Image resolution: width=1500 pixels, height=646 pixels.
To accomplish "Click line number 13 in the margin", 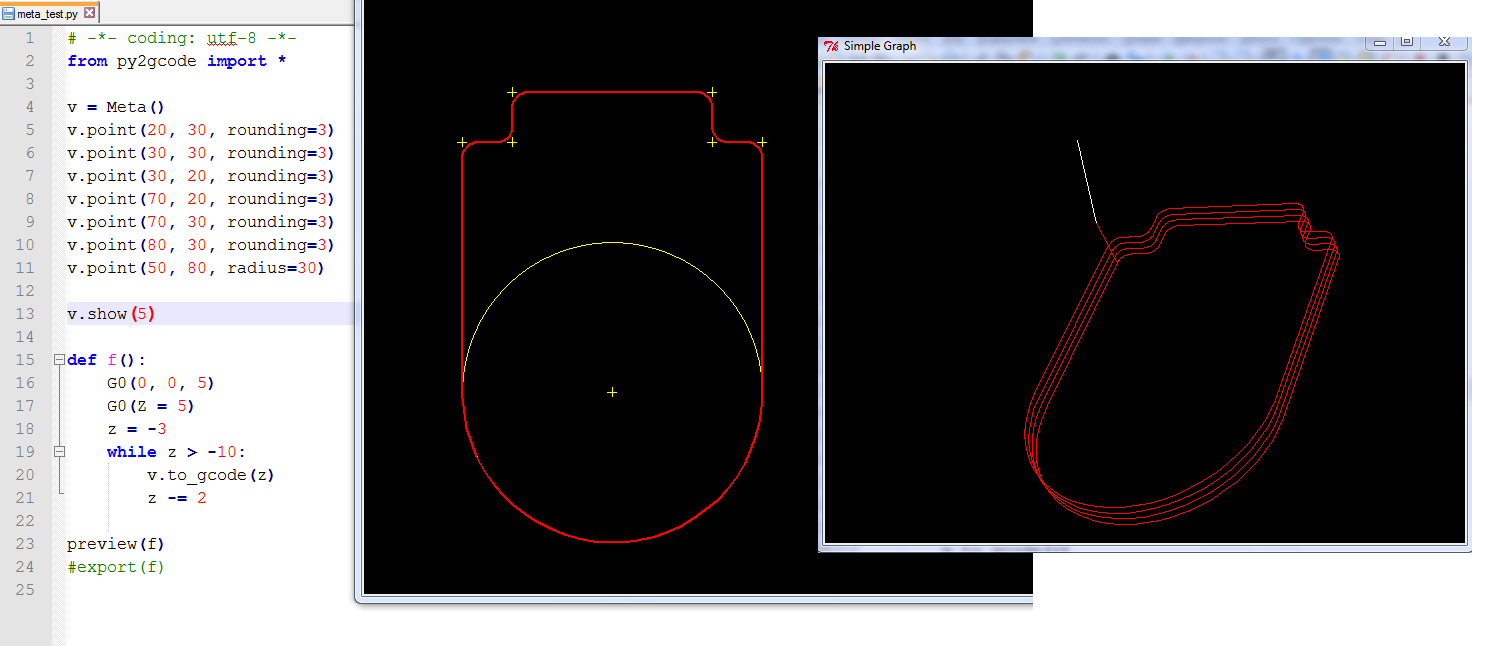I will (x=25, y=314).
